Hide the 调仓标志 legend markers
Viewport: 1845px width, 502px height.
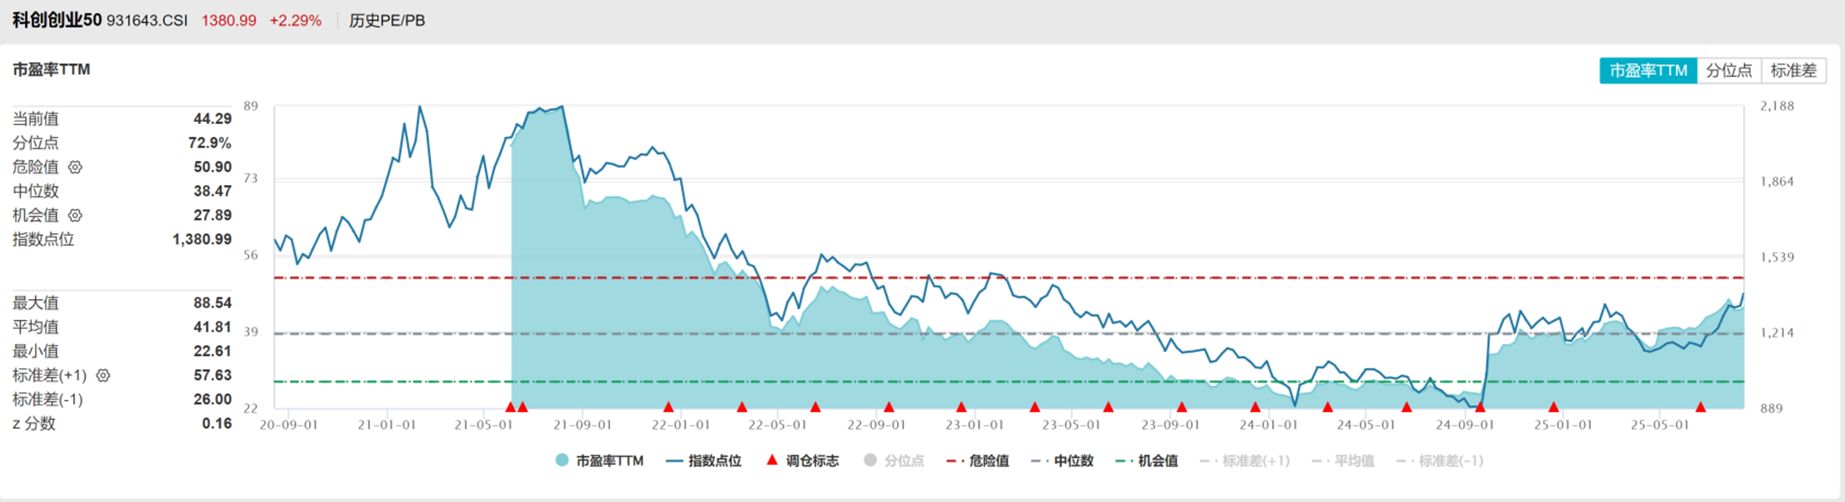(801, 461)
